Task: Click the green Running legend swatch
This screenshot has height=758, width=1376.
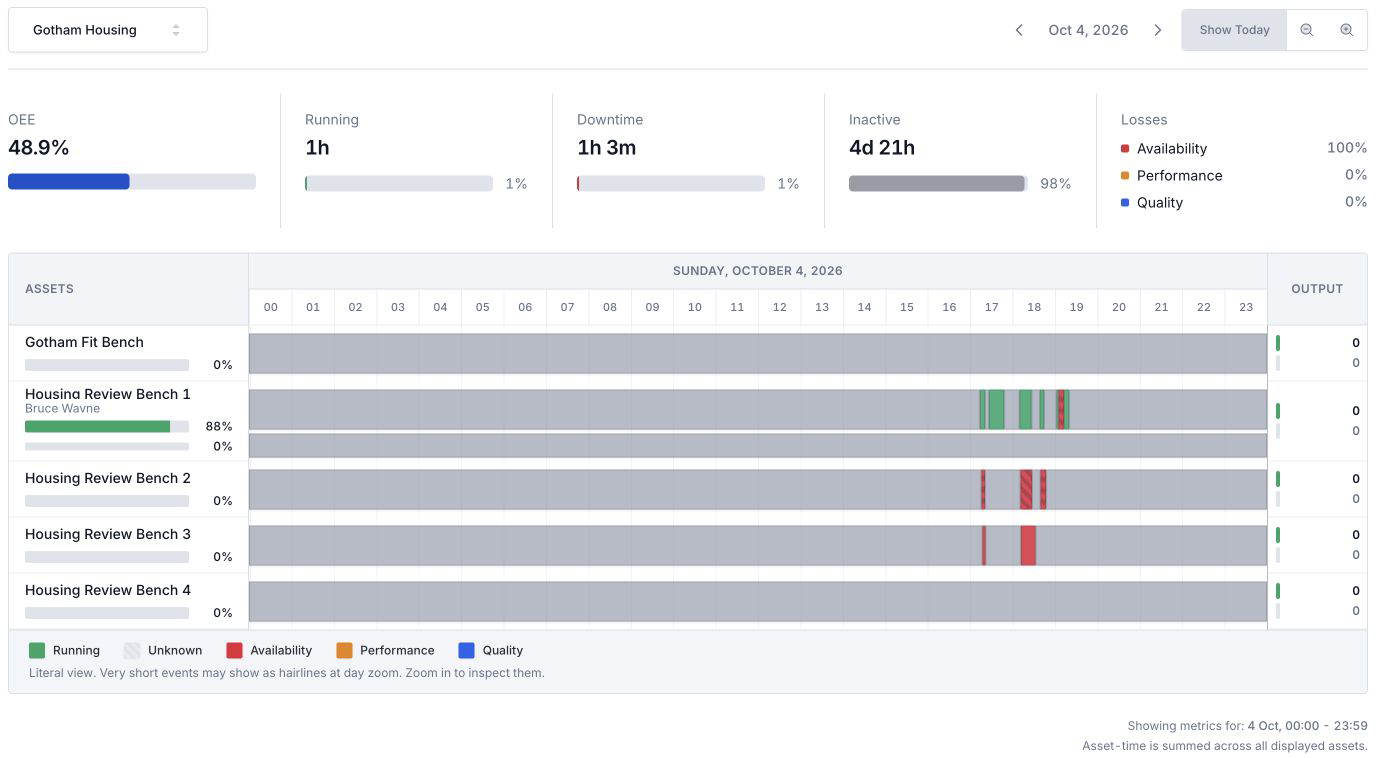Action: click(x=37, y=650)
